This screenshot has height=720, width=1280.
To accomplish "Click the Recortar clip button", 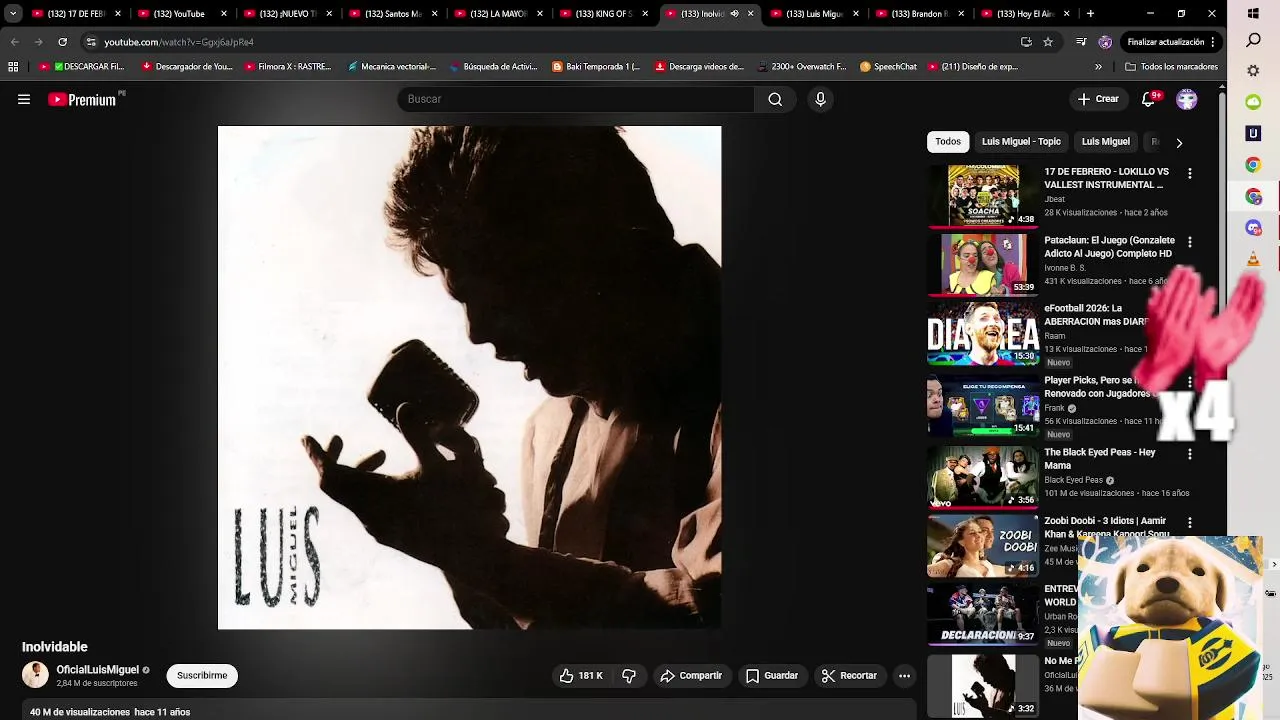I will 849,676.
